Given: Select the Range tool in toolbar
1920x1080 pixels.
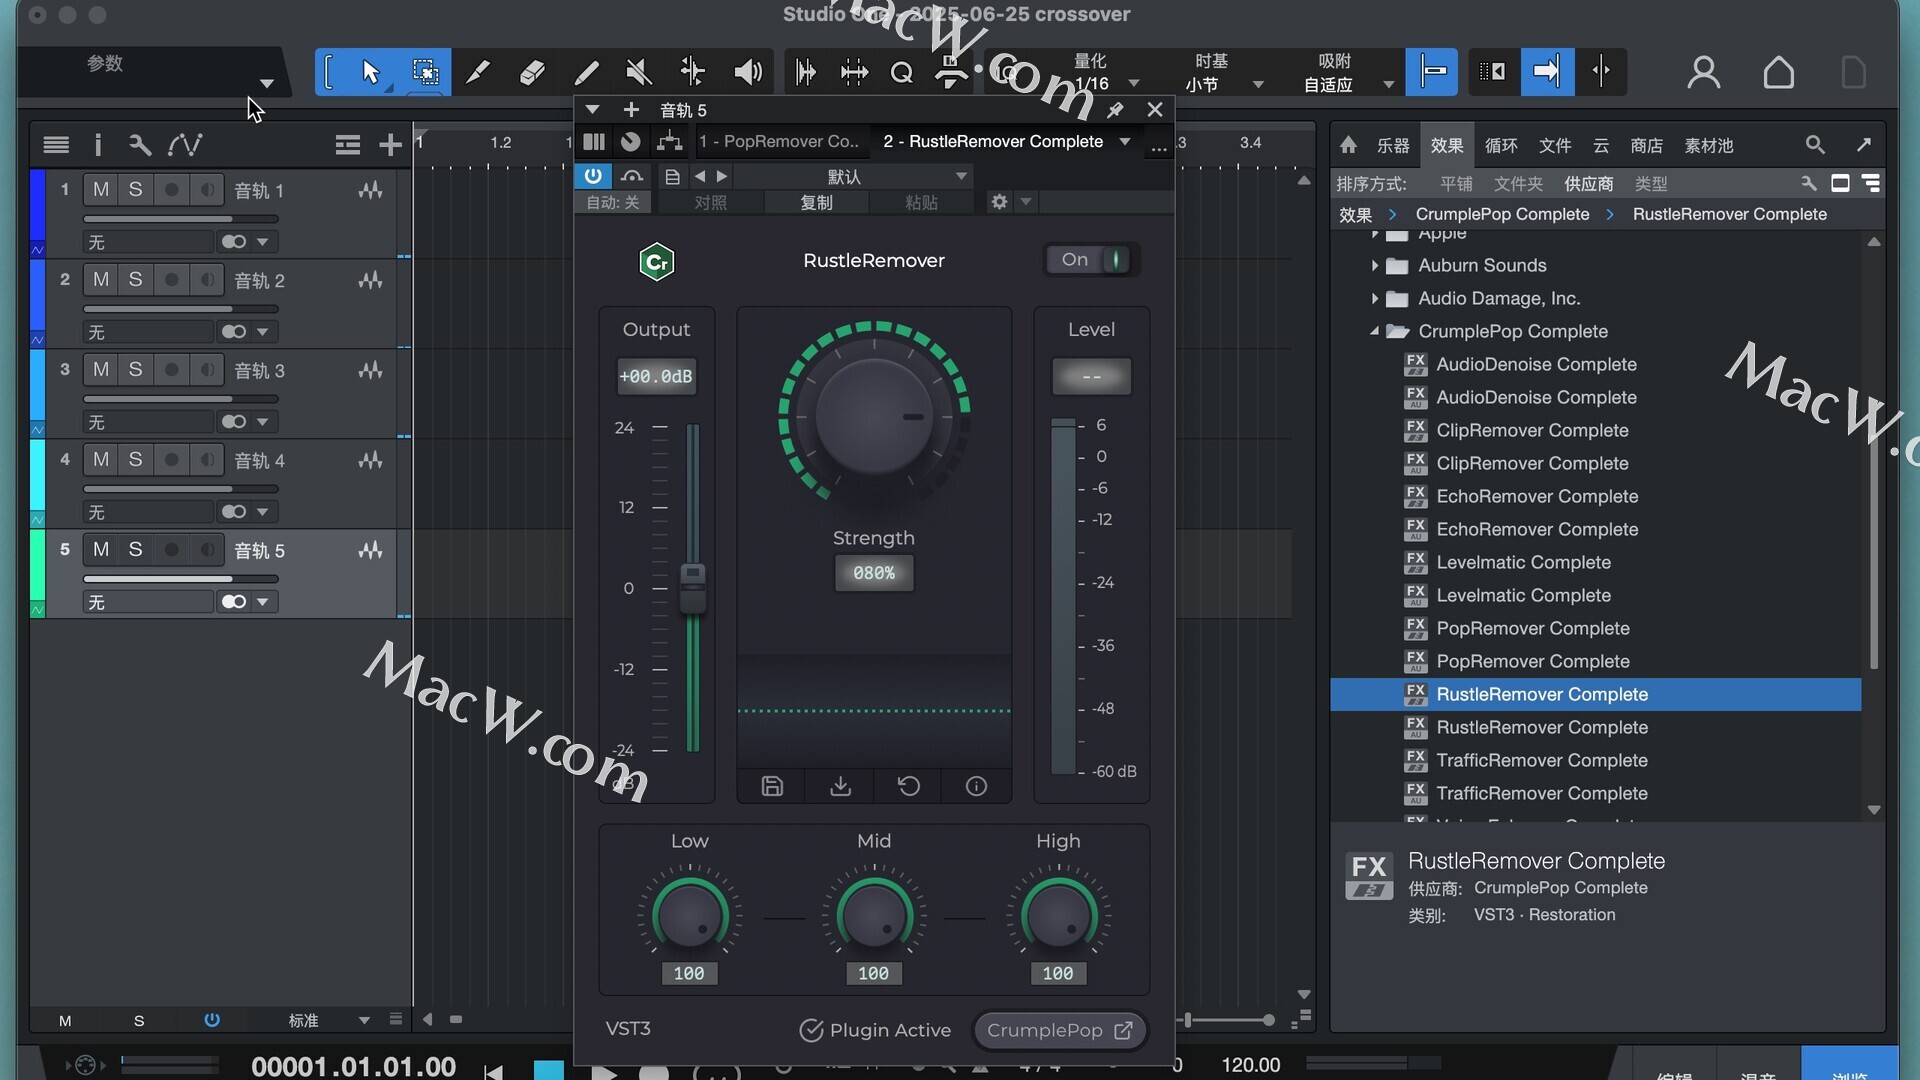Looking at the screenshot, I should click(x=425, y=72).
